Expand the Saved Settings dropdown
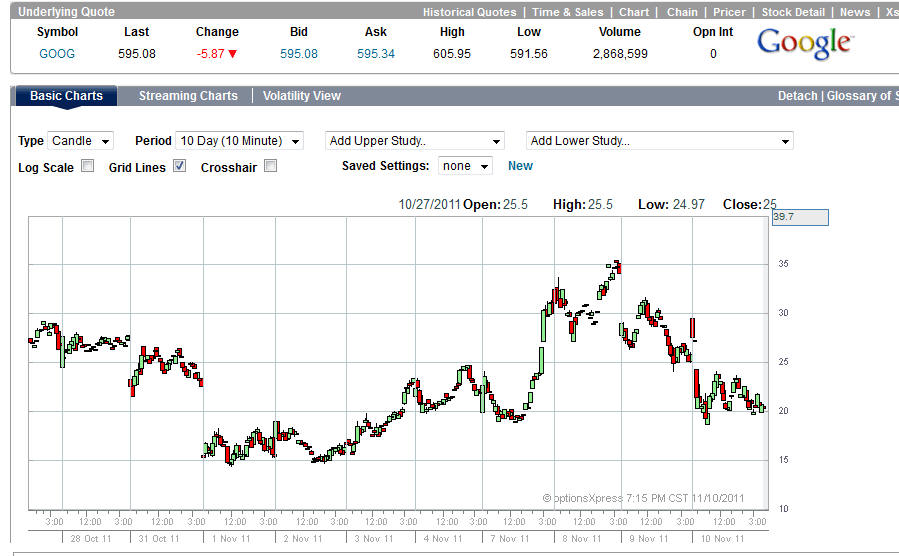The height and width of the screenshot is (556, 899). [x=467, y=166]
